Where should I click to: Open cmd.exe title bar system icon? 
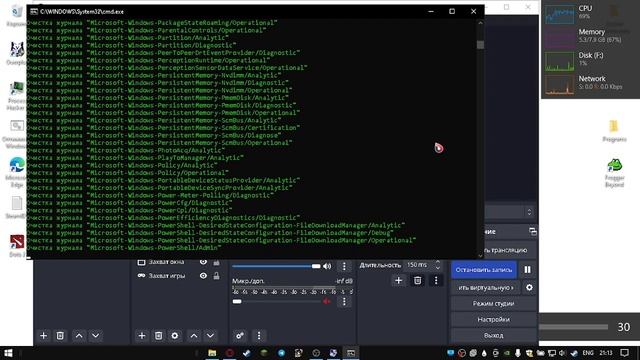[34, 11]
